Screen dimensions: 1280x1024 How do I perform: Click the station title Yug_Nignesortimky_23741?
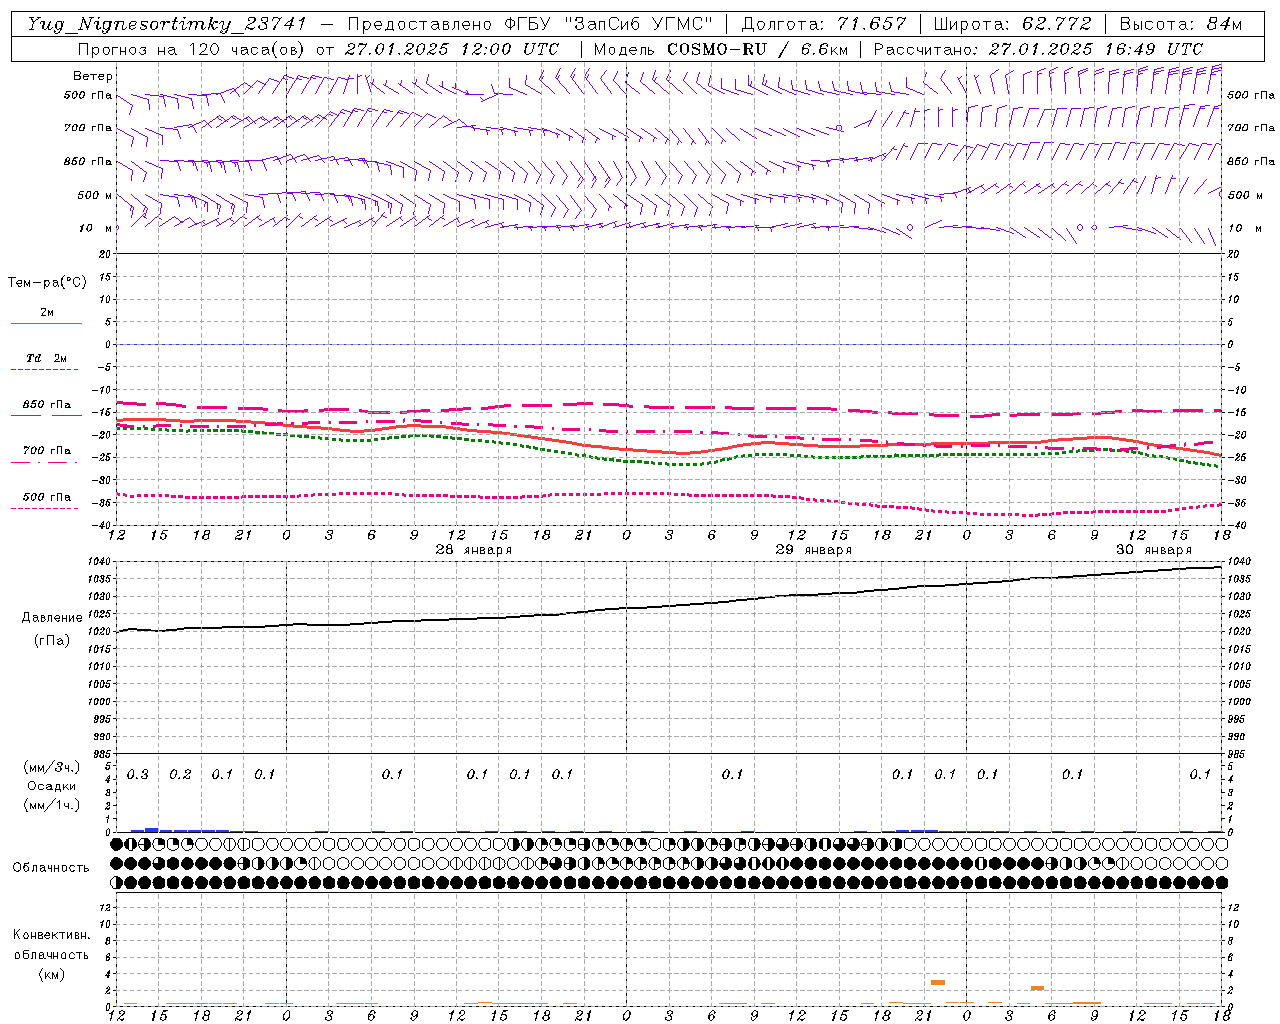pyautogui.click(x=166, y=25)
